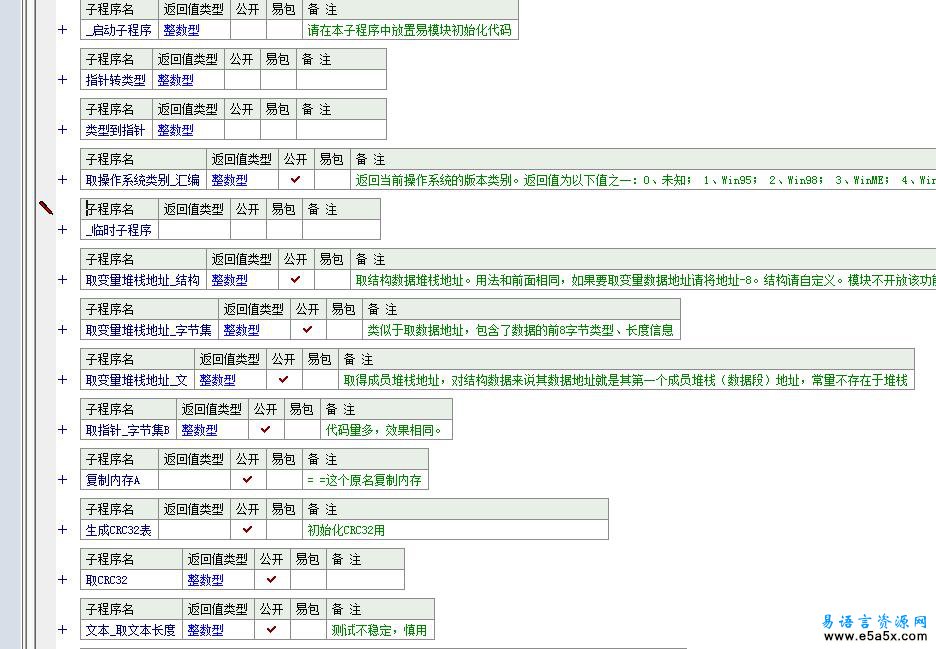
Task: Toggle 公开 check for 取指针_字节集B
Action: pos(266,429)
